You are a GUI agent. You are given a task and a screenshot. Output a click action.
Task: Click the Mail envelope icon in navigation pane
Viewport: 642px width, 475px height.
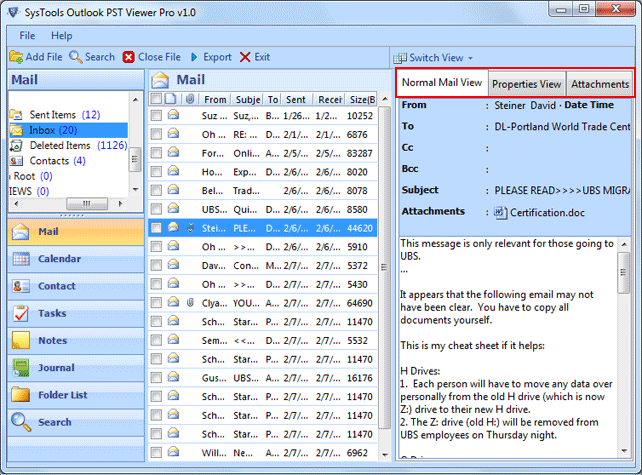point(20,232)
